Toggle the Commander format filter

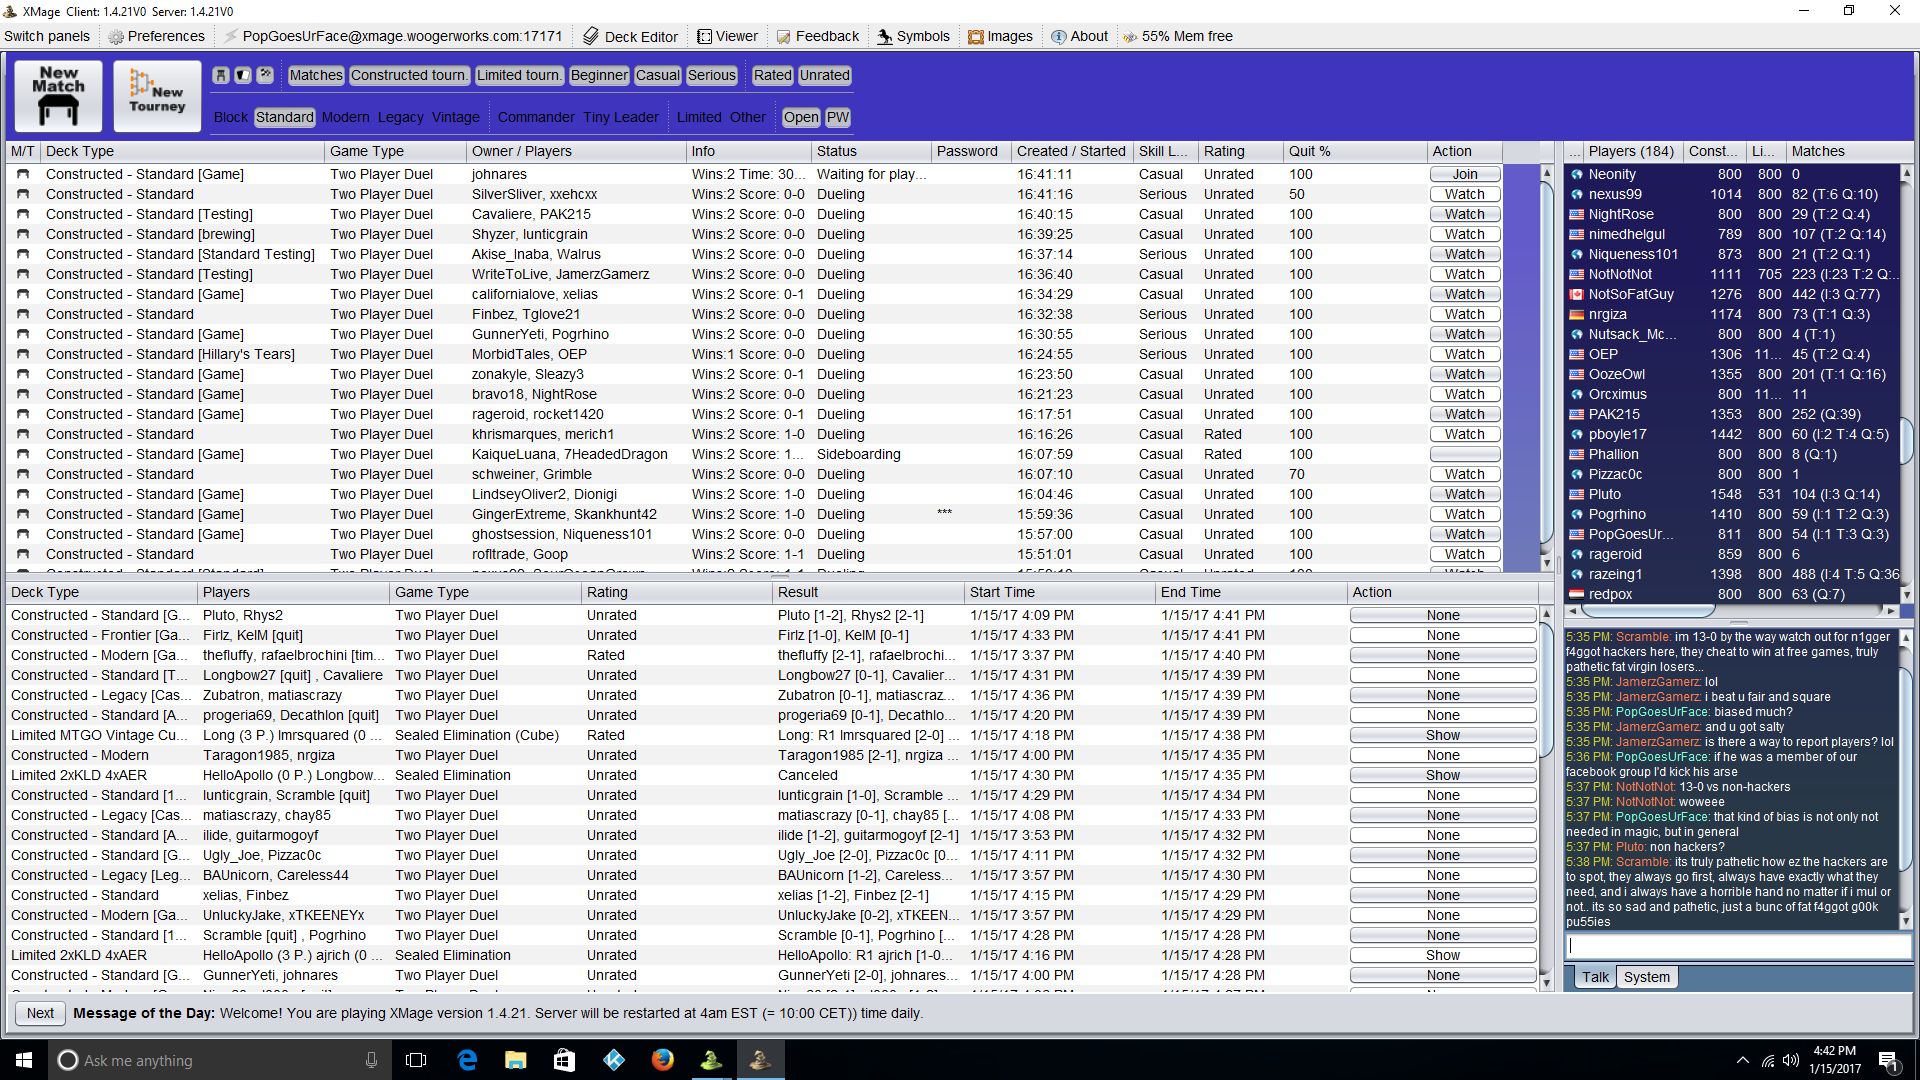(536, 117)
